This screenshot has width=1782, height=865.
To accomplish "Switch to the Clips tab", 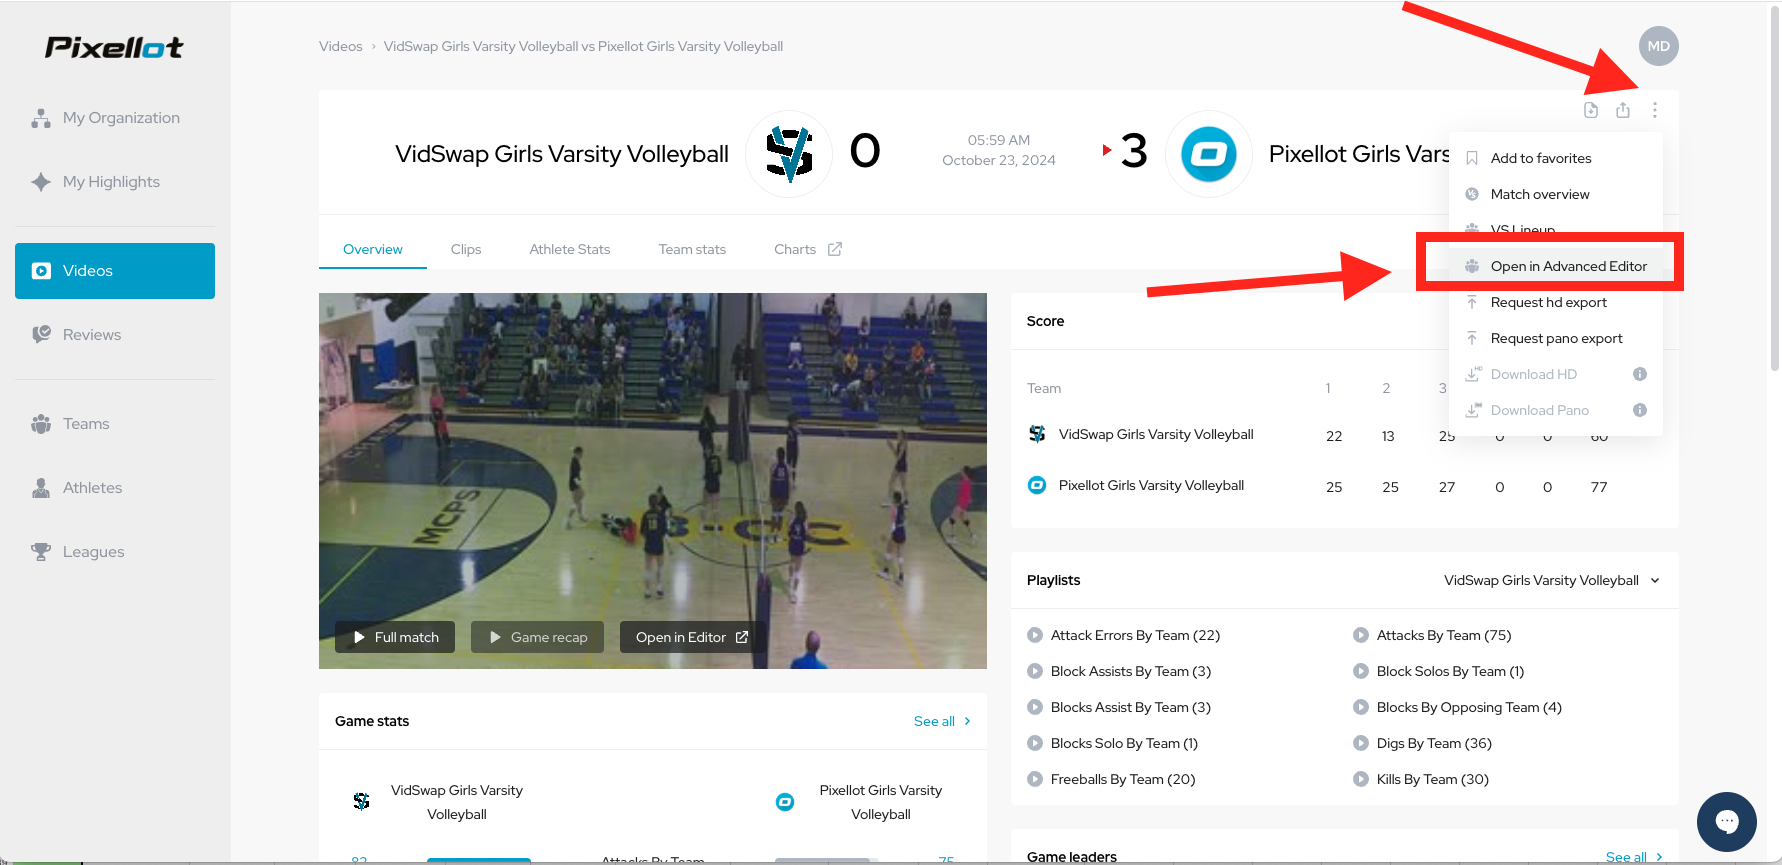I will [x=466, y=249].
